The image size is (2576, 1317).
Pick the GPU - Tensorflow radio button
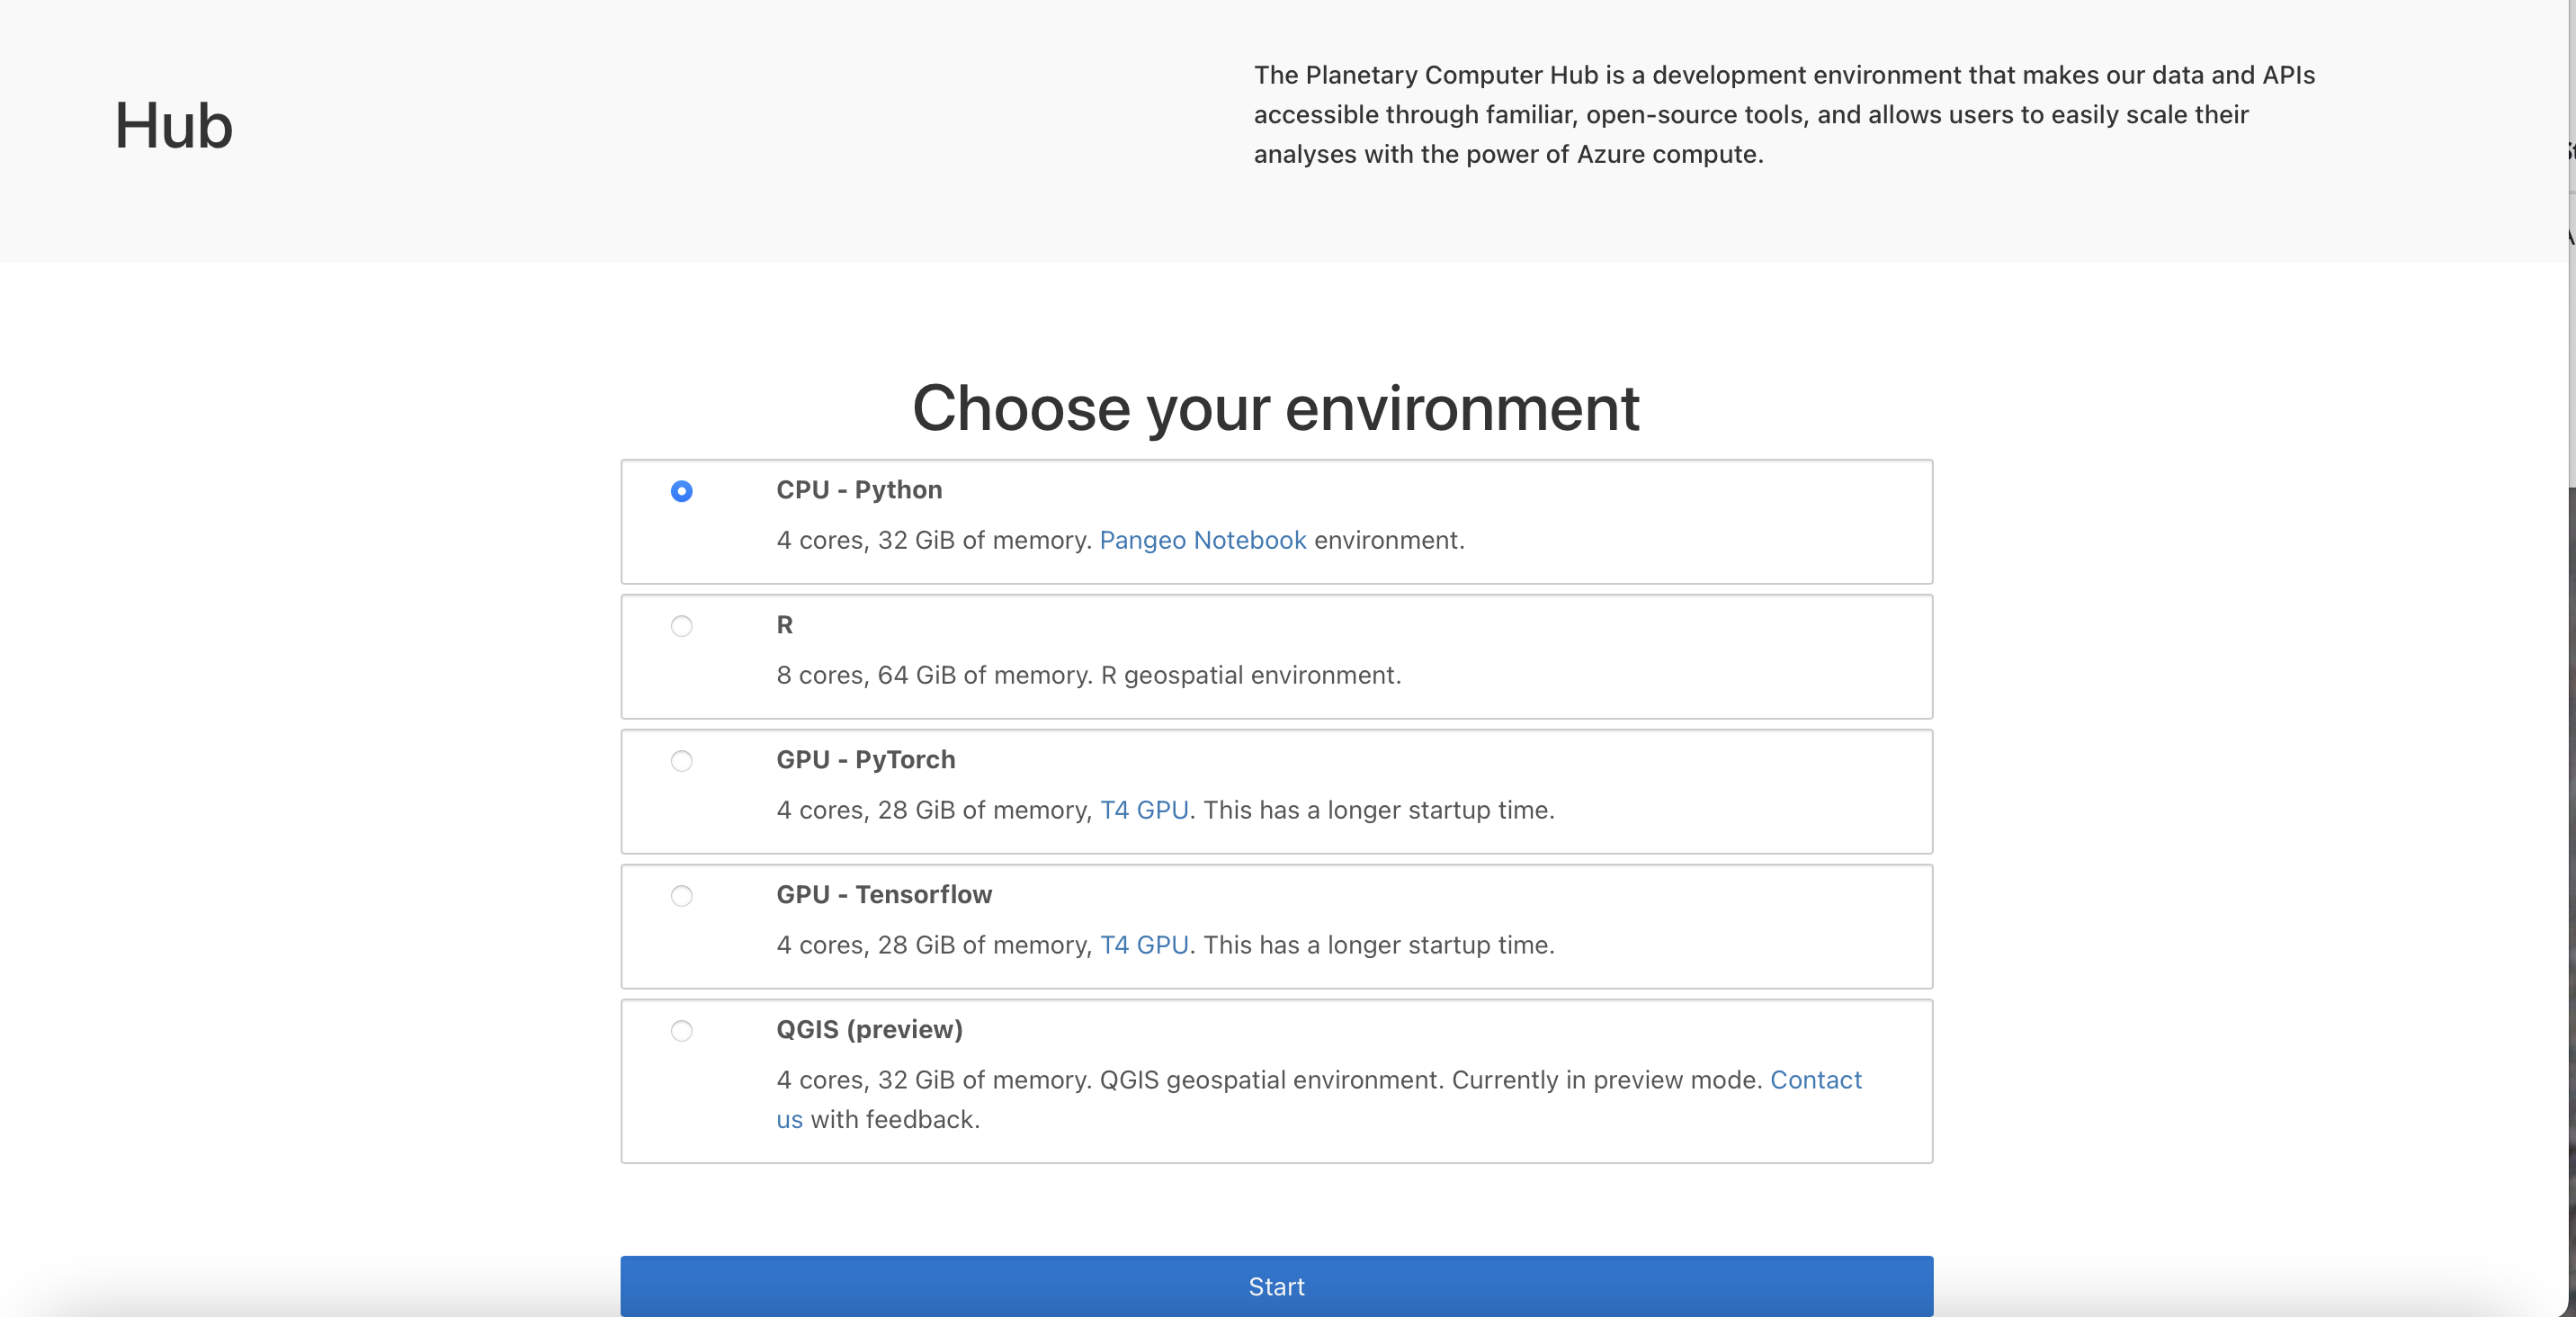tap(681, 896)
